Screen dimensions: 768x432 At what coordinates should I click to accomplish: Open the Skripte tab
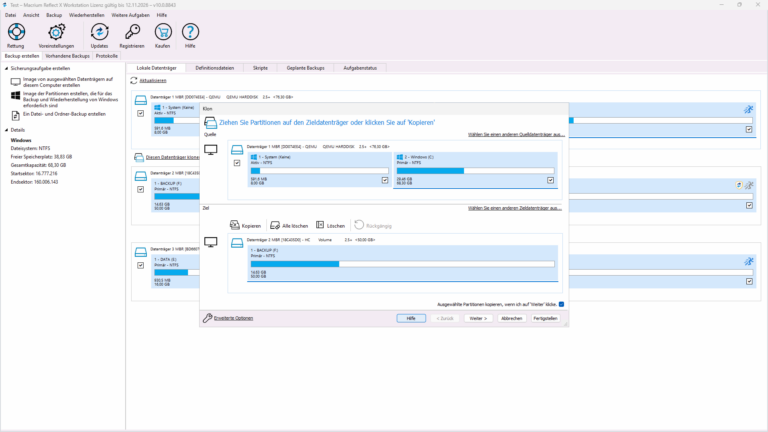coord(260,68)
